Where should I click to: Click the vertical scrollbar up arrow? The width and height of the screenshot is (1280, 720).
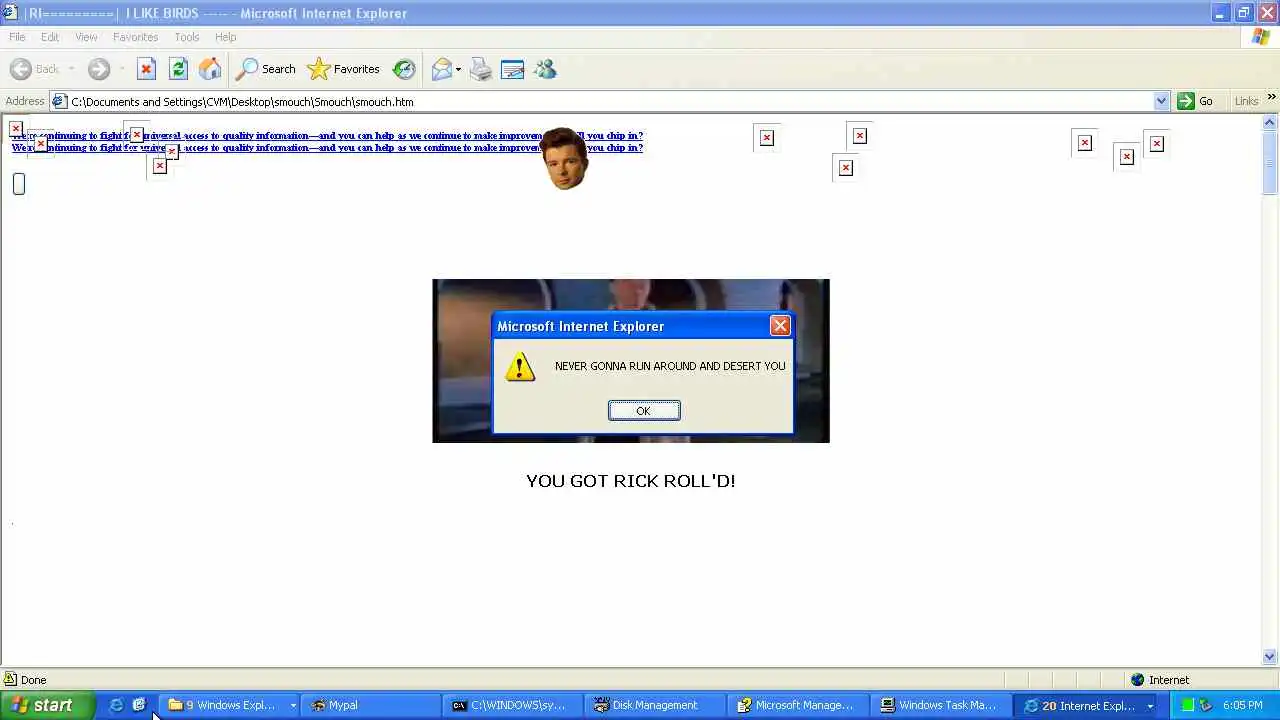[1270, 123]
